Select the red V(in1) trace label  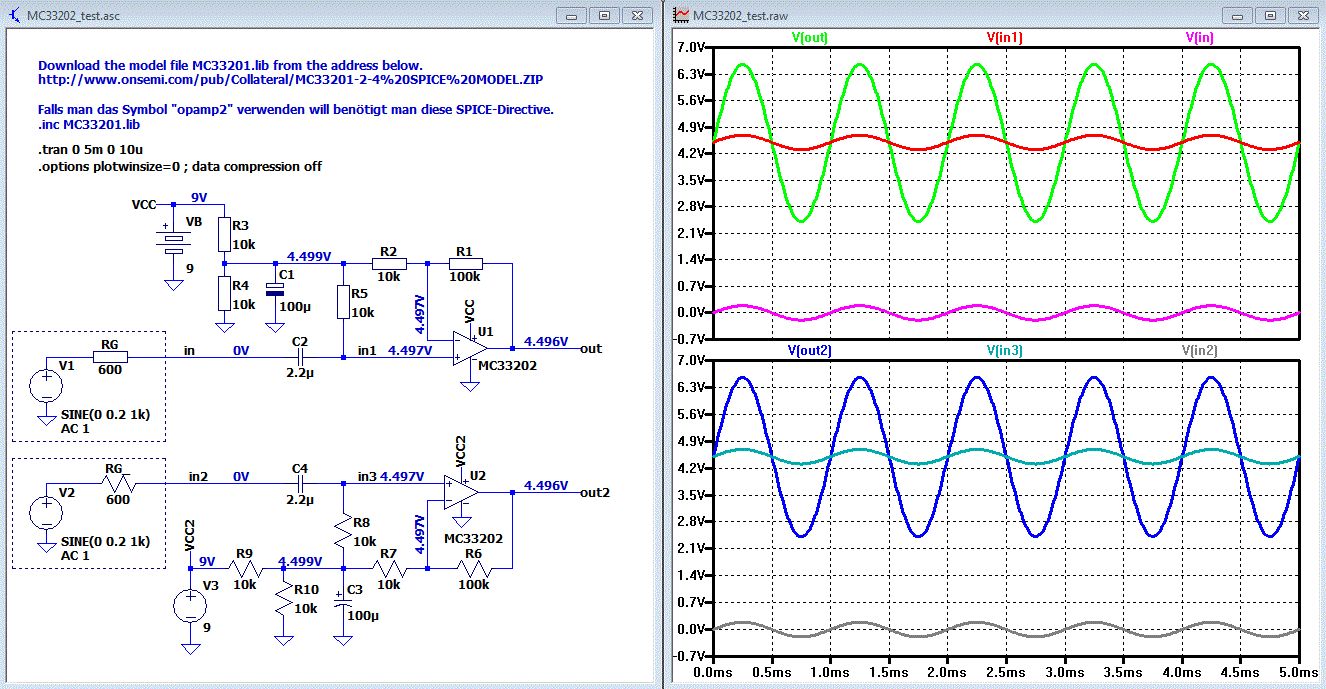pos(1004,37)
